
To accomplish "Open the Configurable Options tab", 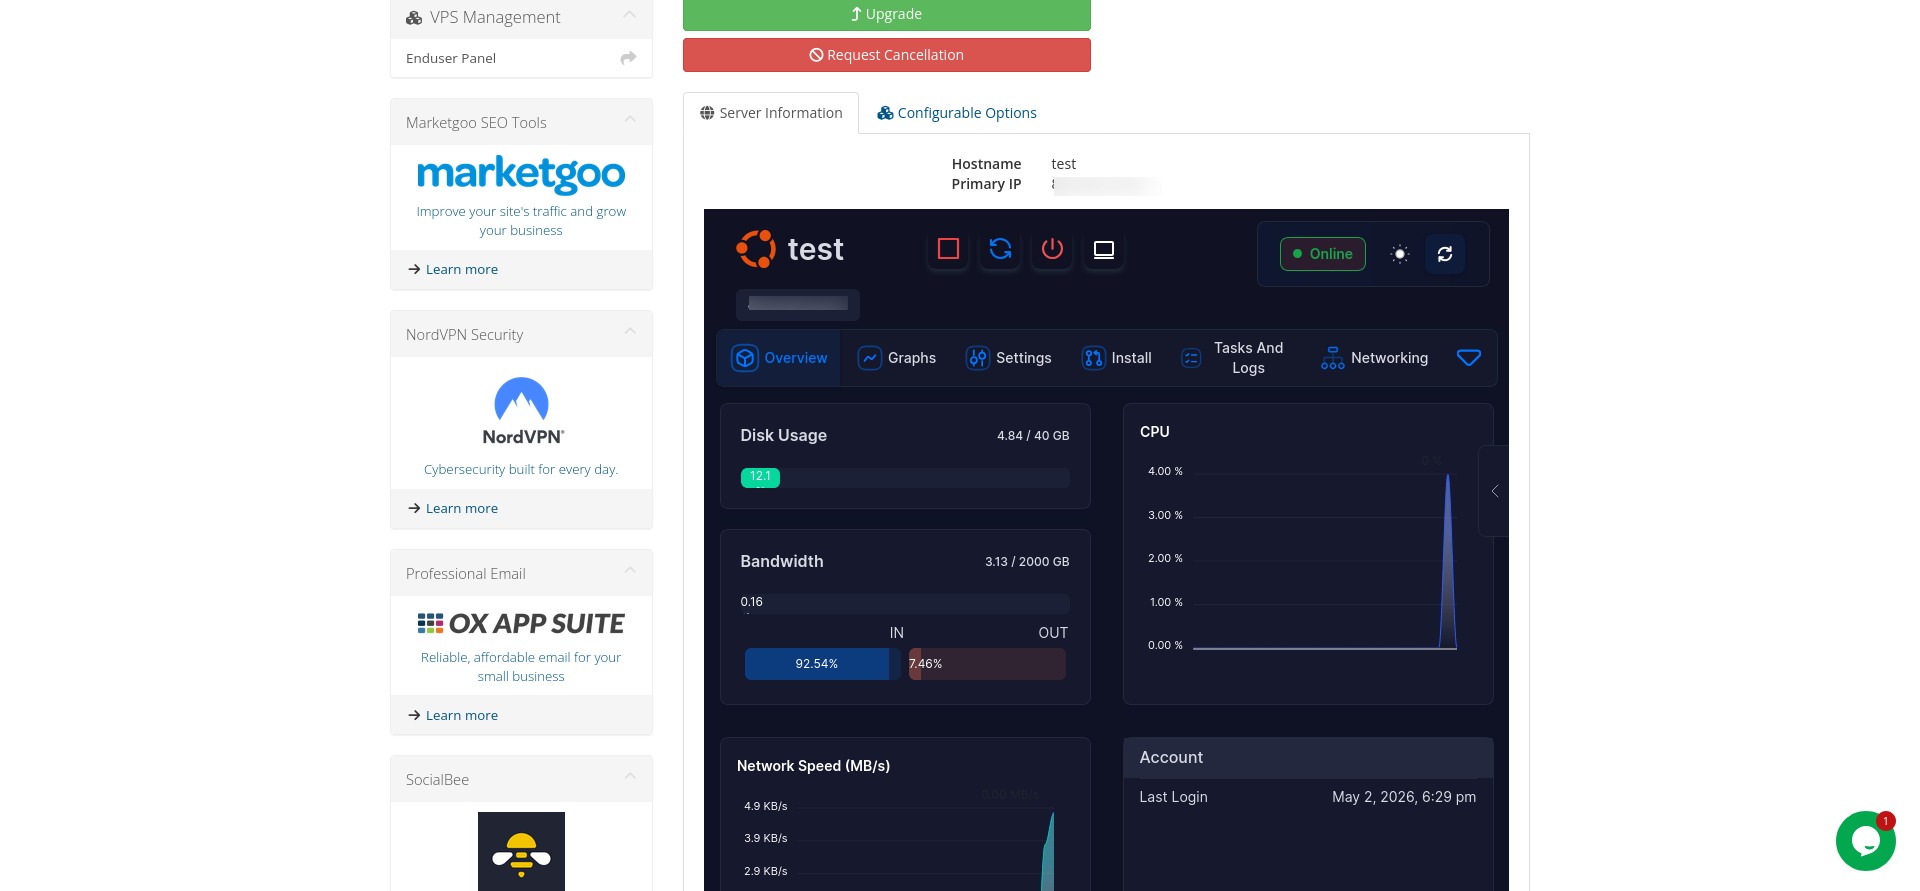I will [957, 113].
